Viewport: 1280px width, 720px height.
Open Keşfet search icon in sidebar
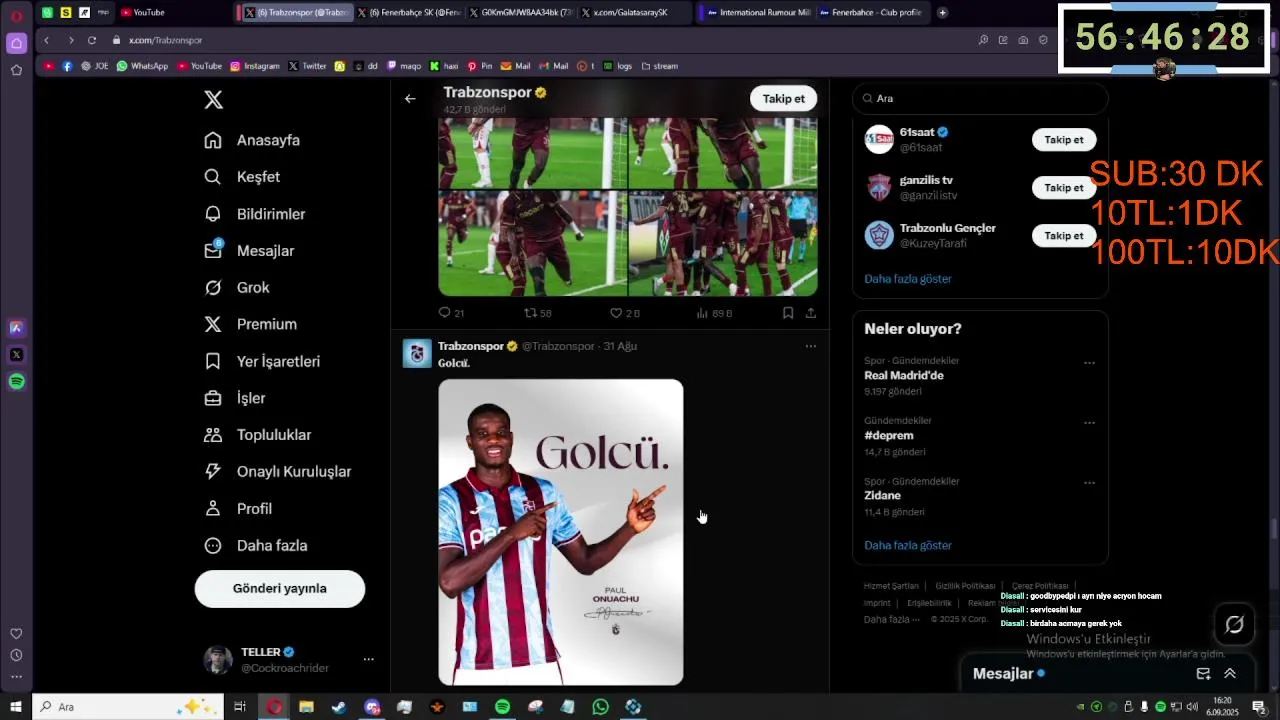213,177
